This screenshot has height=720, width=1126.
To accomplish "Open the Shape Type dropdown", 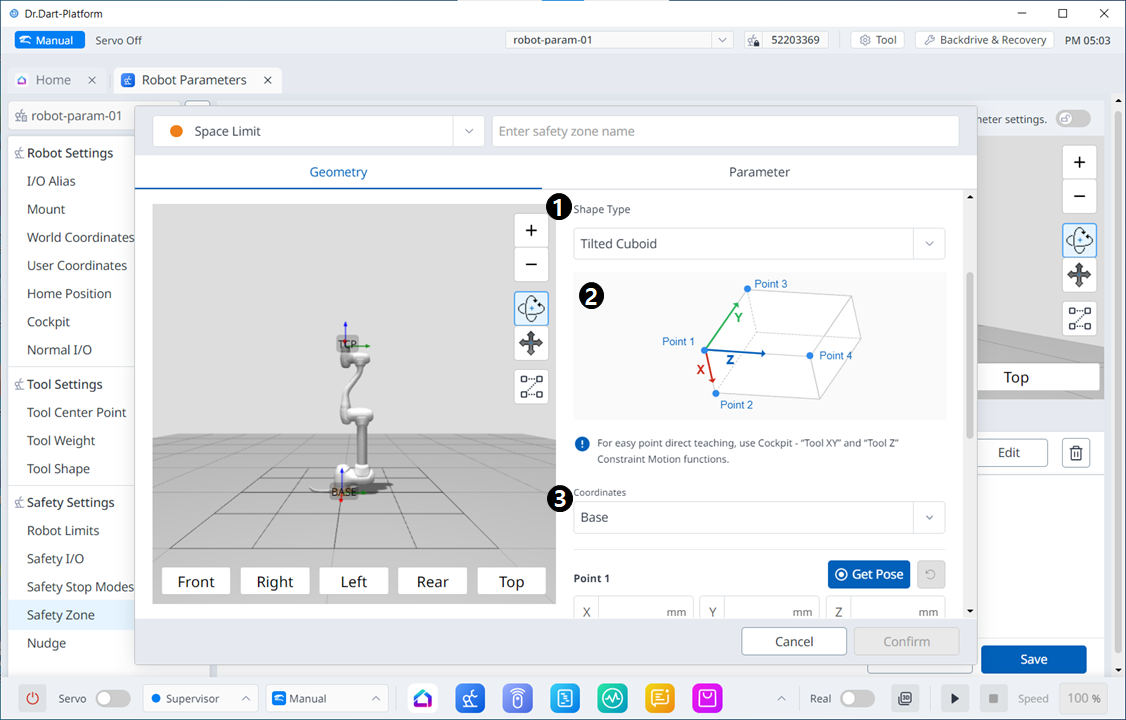I will (759, 243).
